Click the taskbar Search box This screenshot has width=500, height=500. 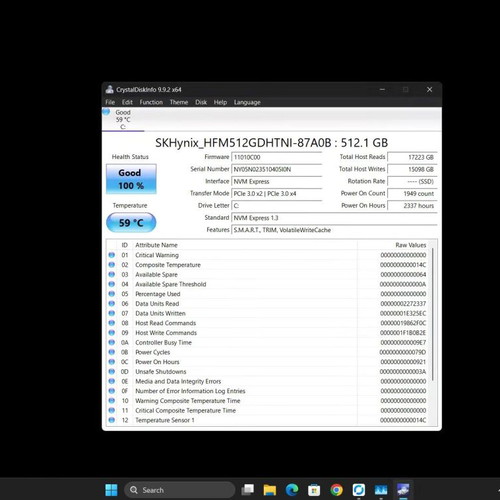tap(180, 490)
